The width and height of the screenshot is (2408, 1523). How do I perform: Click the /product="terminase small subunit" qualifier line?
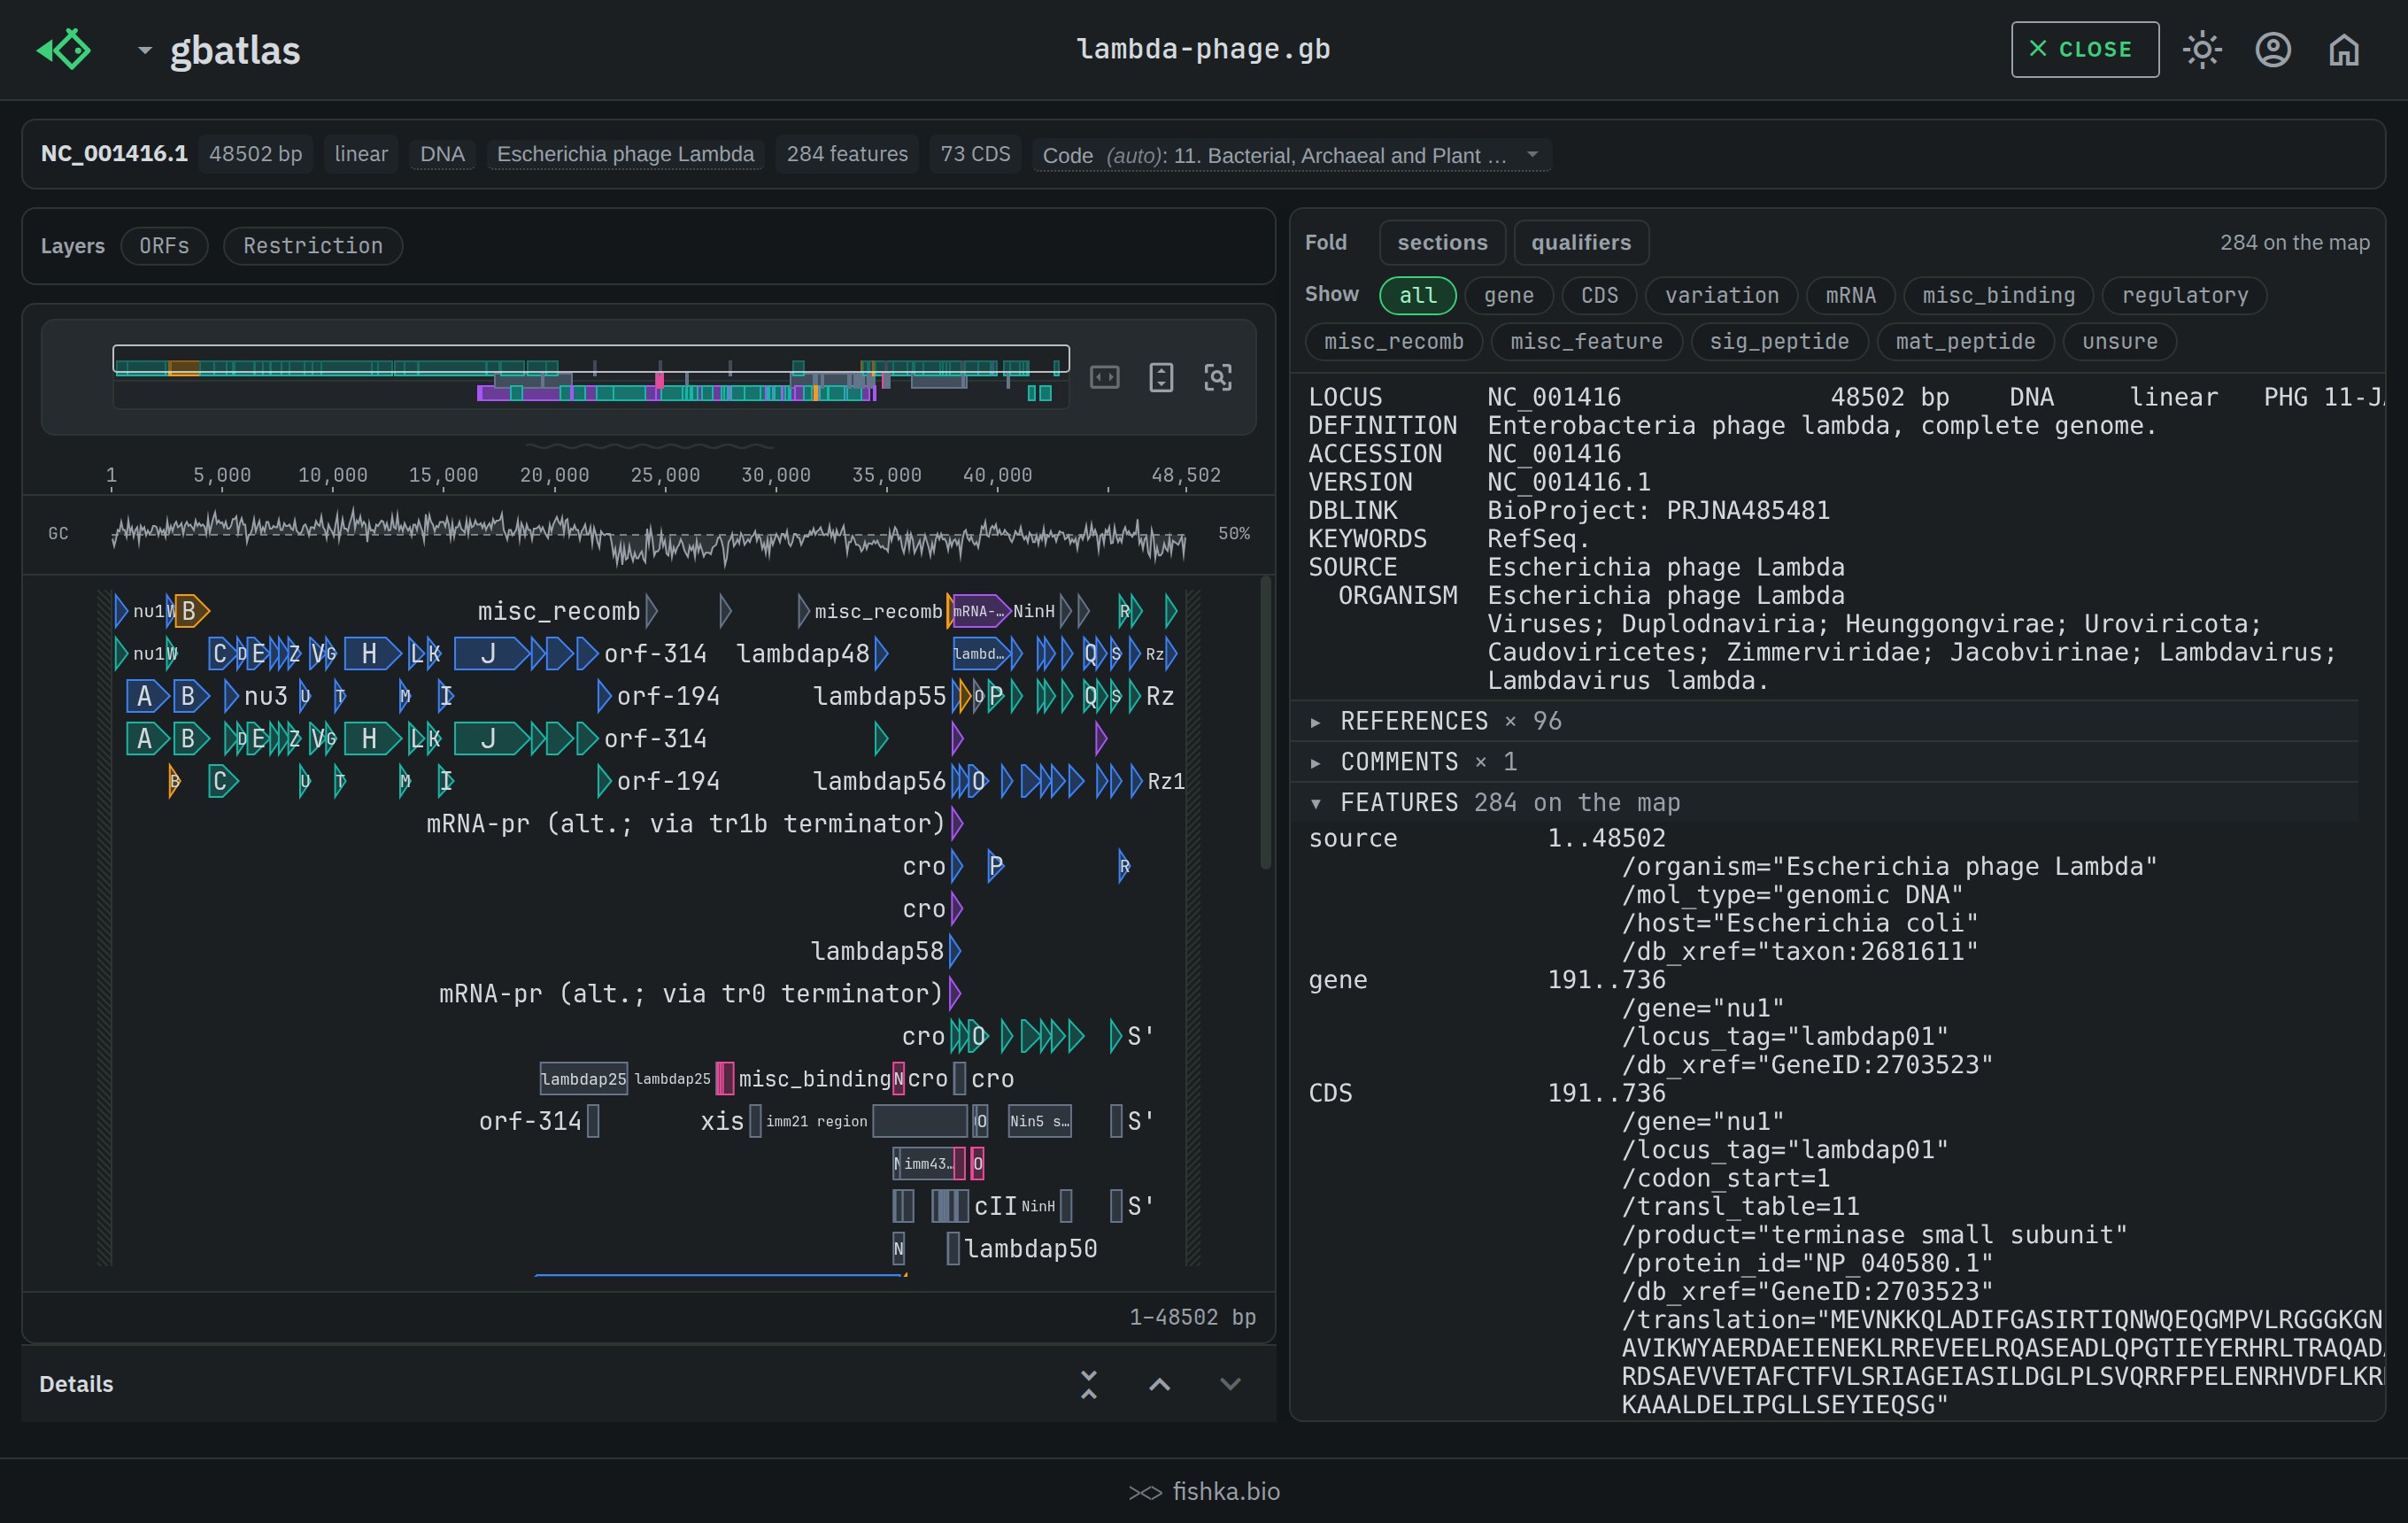pos(1874,1234)
